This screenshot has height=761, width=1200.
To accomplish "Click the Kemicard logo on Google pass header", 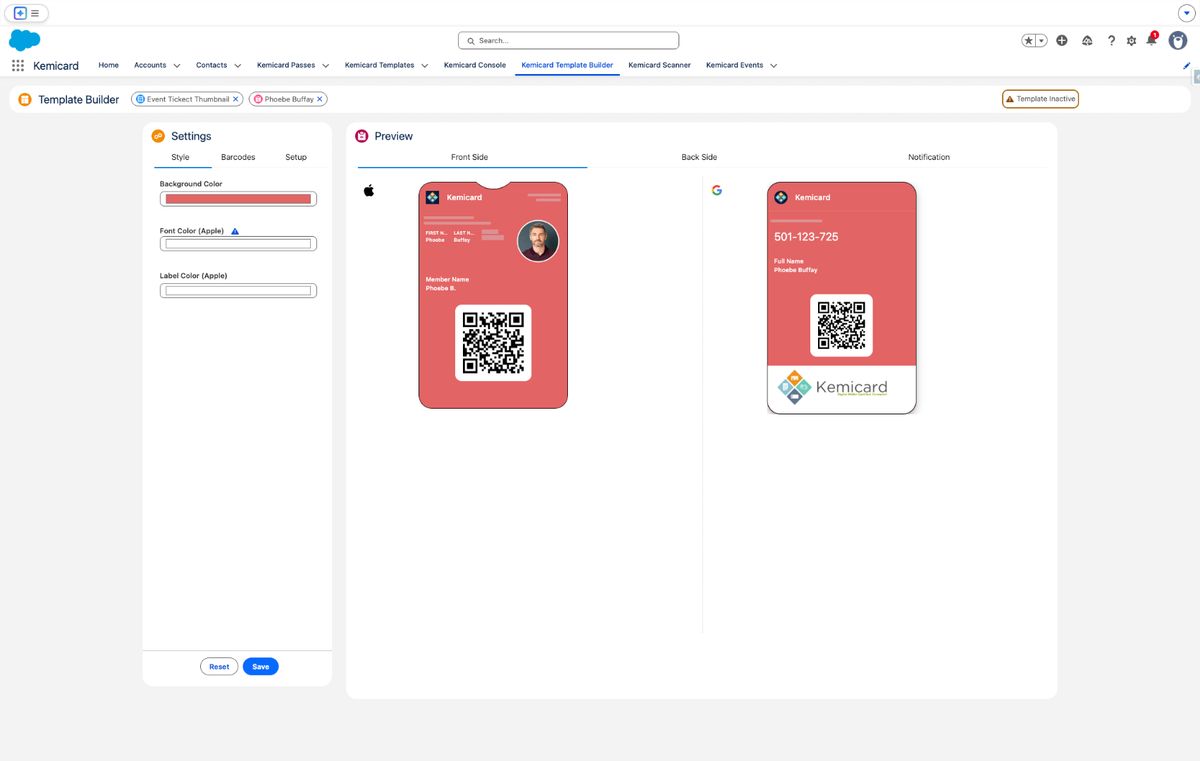I will click(781, 197).
